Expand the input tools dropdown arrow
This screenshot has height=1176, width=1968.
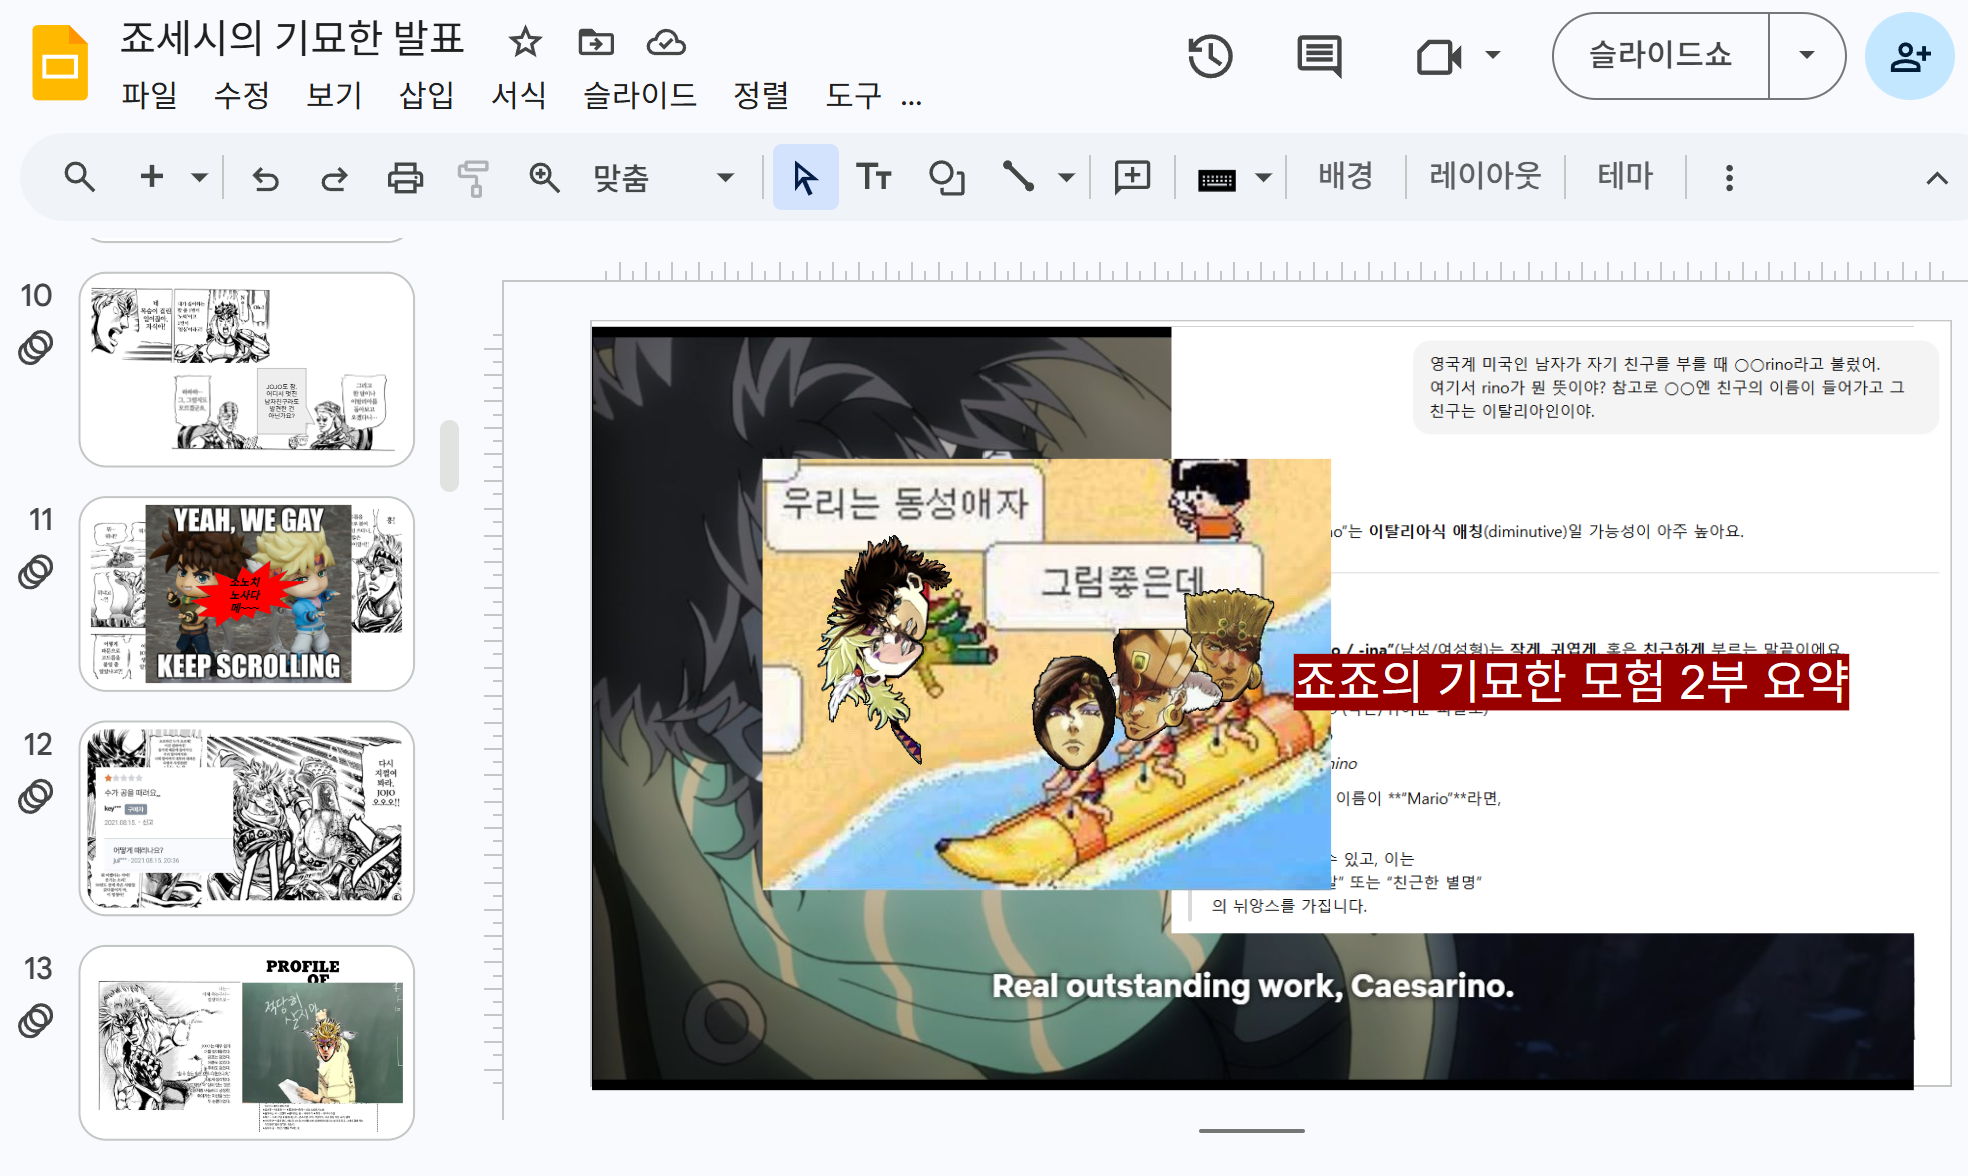click(x=1263, y=178)
